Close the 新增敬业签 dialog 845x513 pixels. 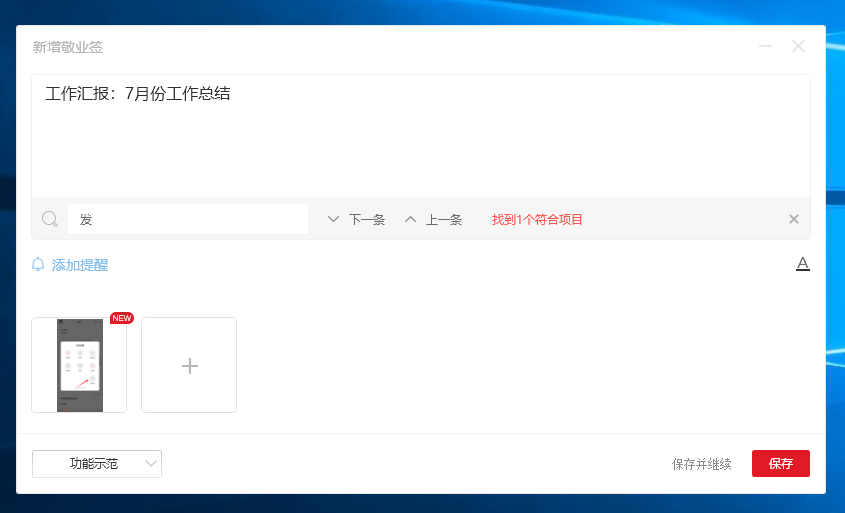coord(798,46)
